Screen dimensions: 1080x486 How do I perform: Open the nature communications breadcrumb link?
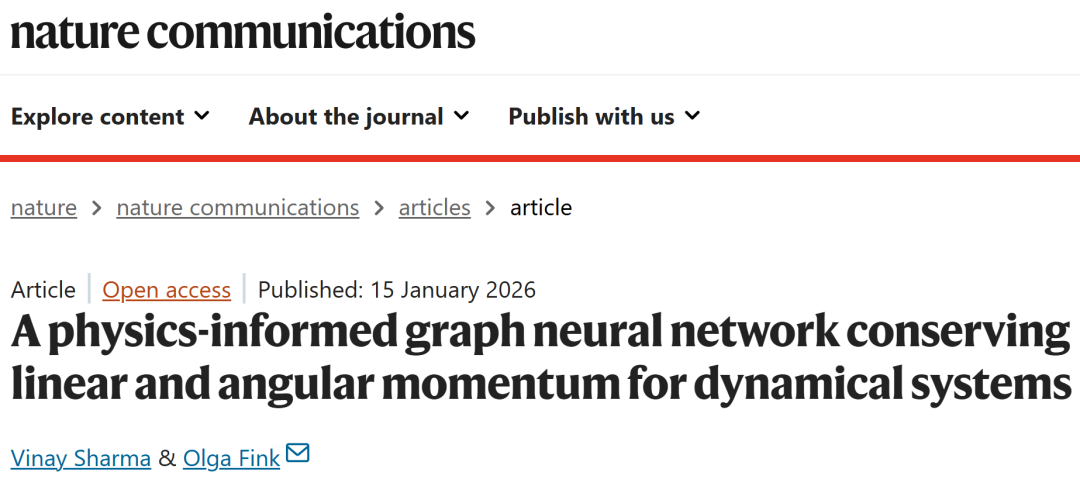[x=238, y=208]
